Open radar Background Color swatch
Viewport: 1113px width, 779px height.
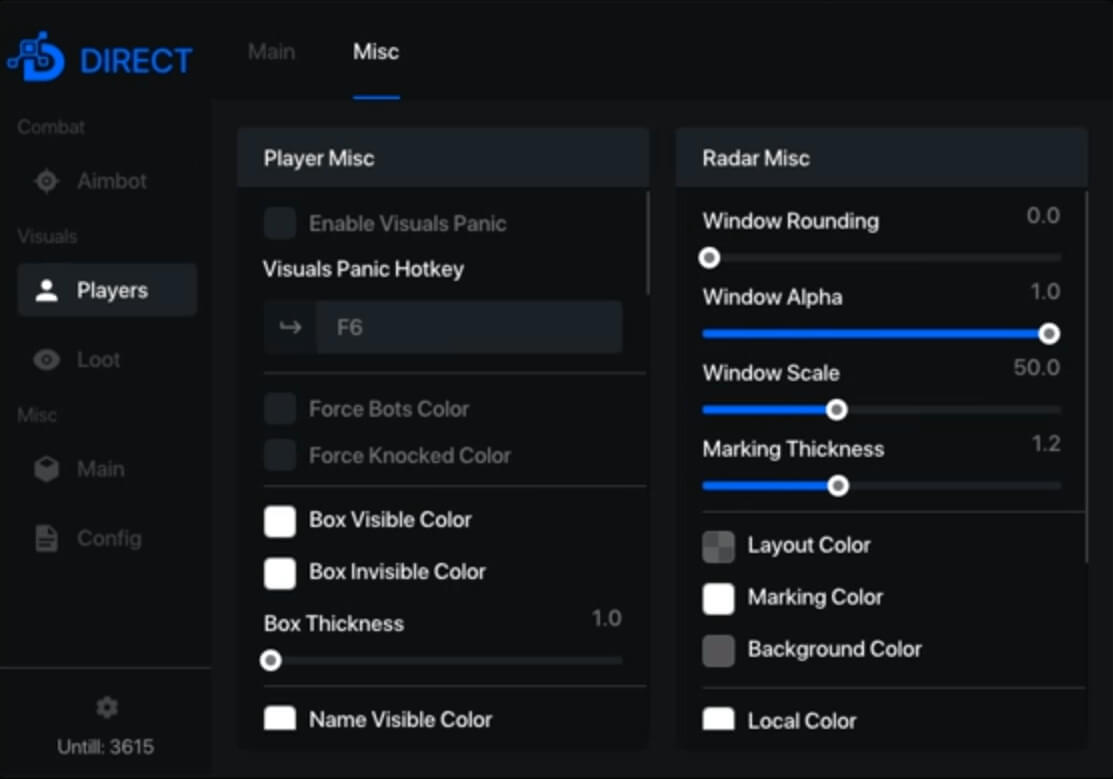[x=718, y=650]
